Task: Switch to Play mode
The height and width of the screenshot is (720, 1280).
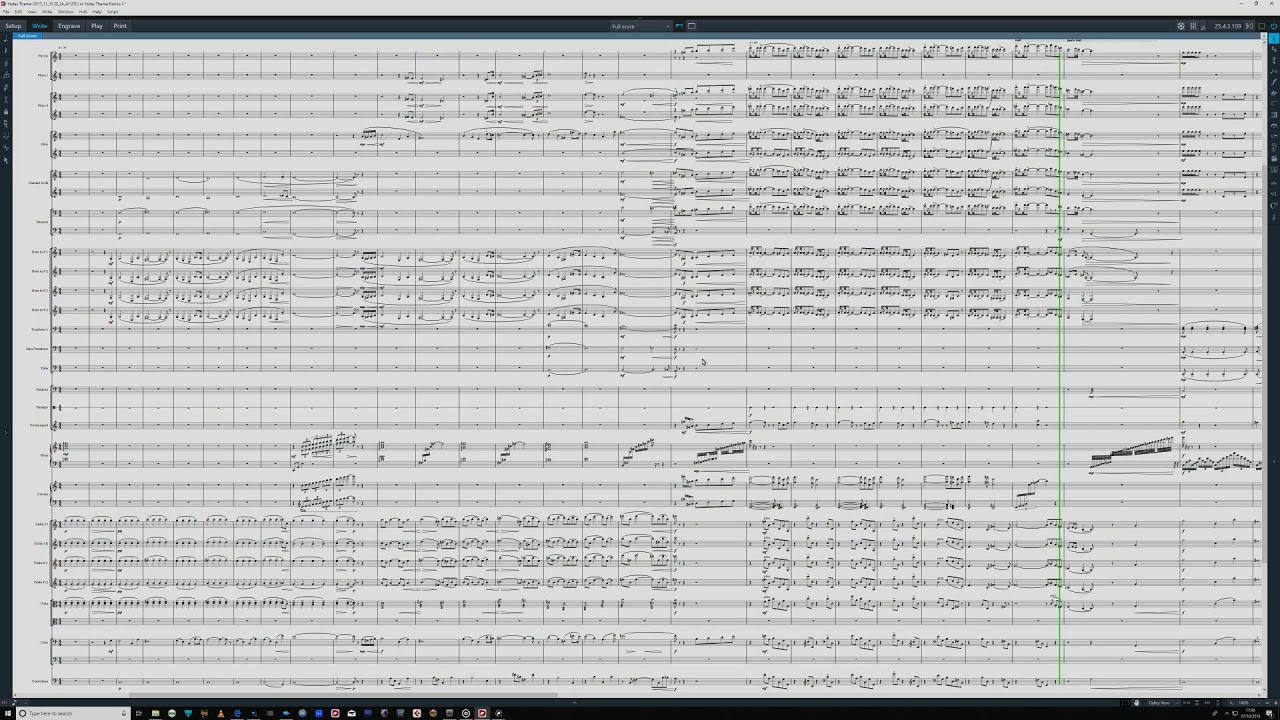Action: coord(97,26)
